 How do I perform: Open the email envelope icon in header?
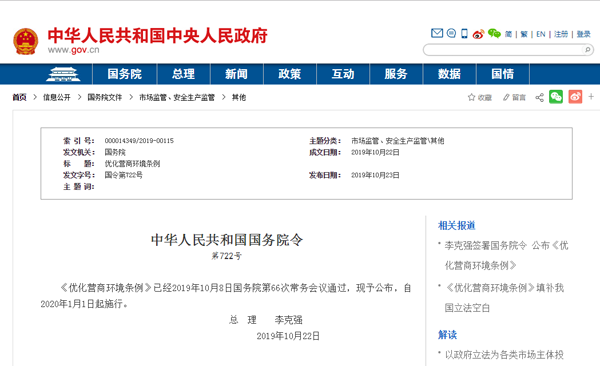[x=437, y=33]
